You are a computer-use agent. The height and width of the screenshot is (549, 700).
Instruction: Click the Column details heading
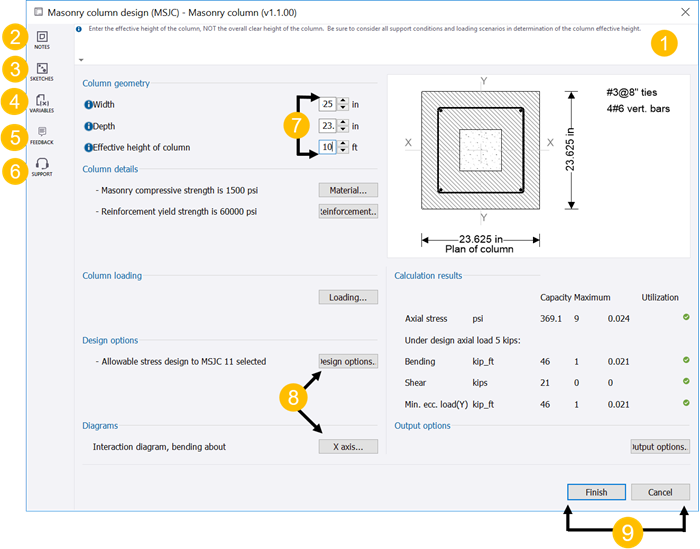point(110,169)
